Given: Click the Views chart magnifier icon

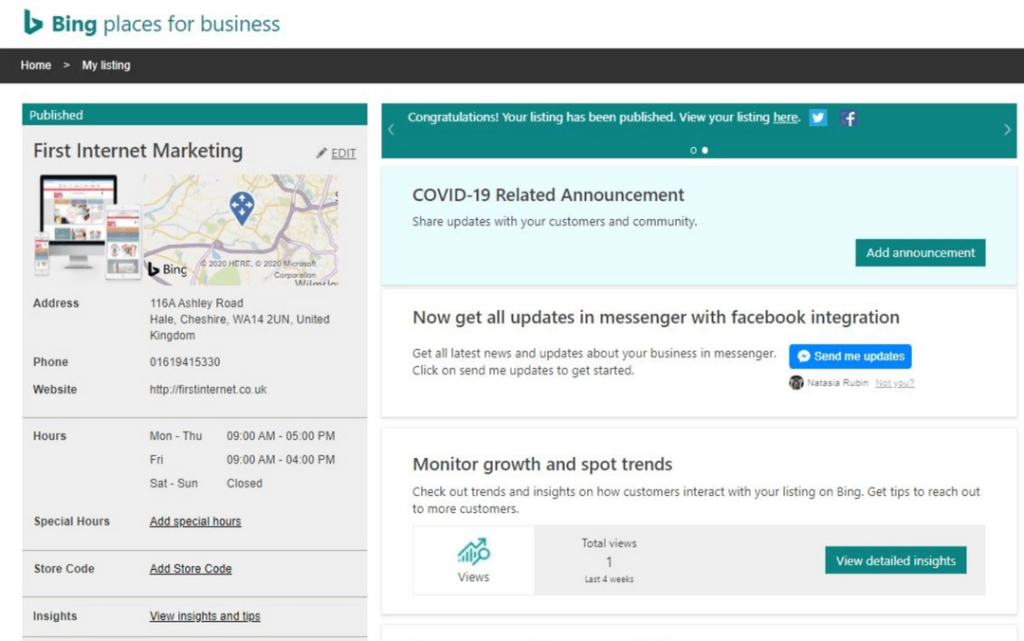Looking at the screenshot, I should (x=473, y=552).
